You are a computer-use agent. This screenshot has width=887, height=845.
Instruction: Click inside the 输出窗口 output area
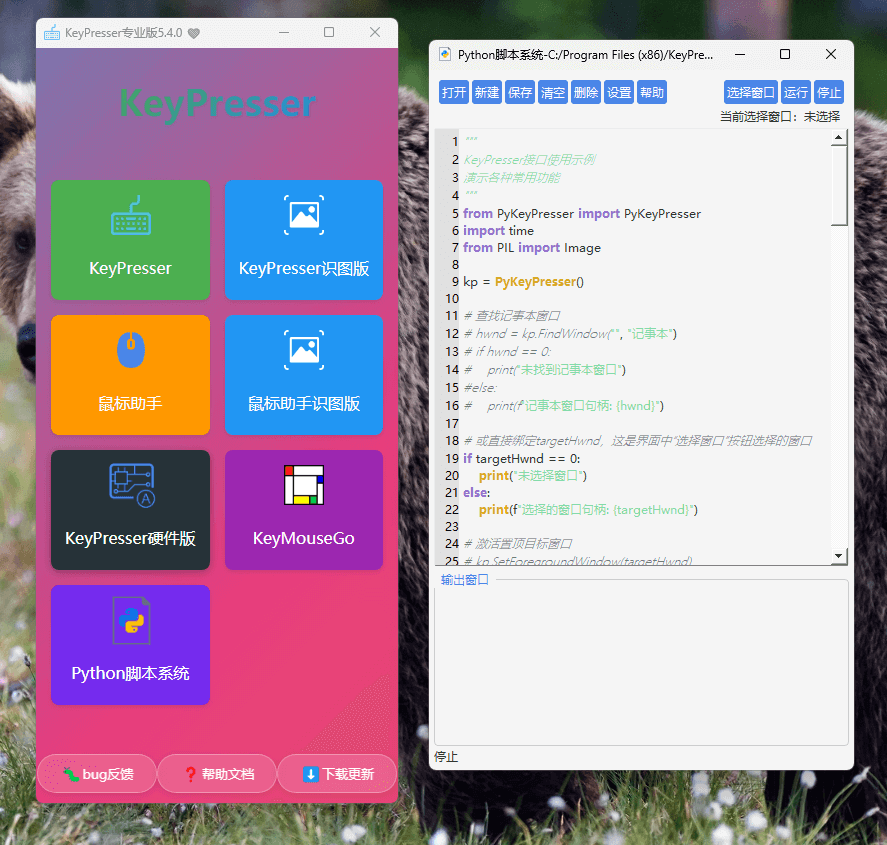640,665
